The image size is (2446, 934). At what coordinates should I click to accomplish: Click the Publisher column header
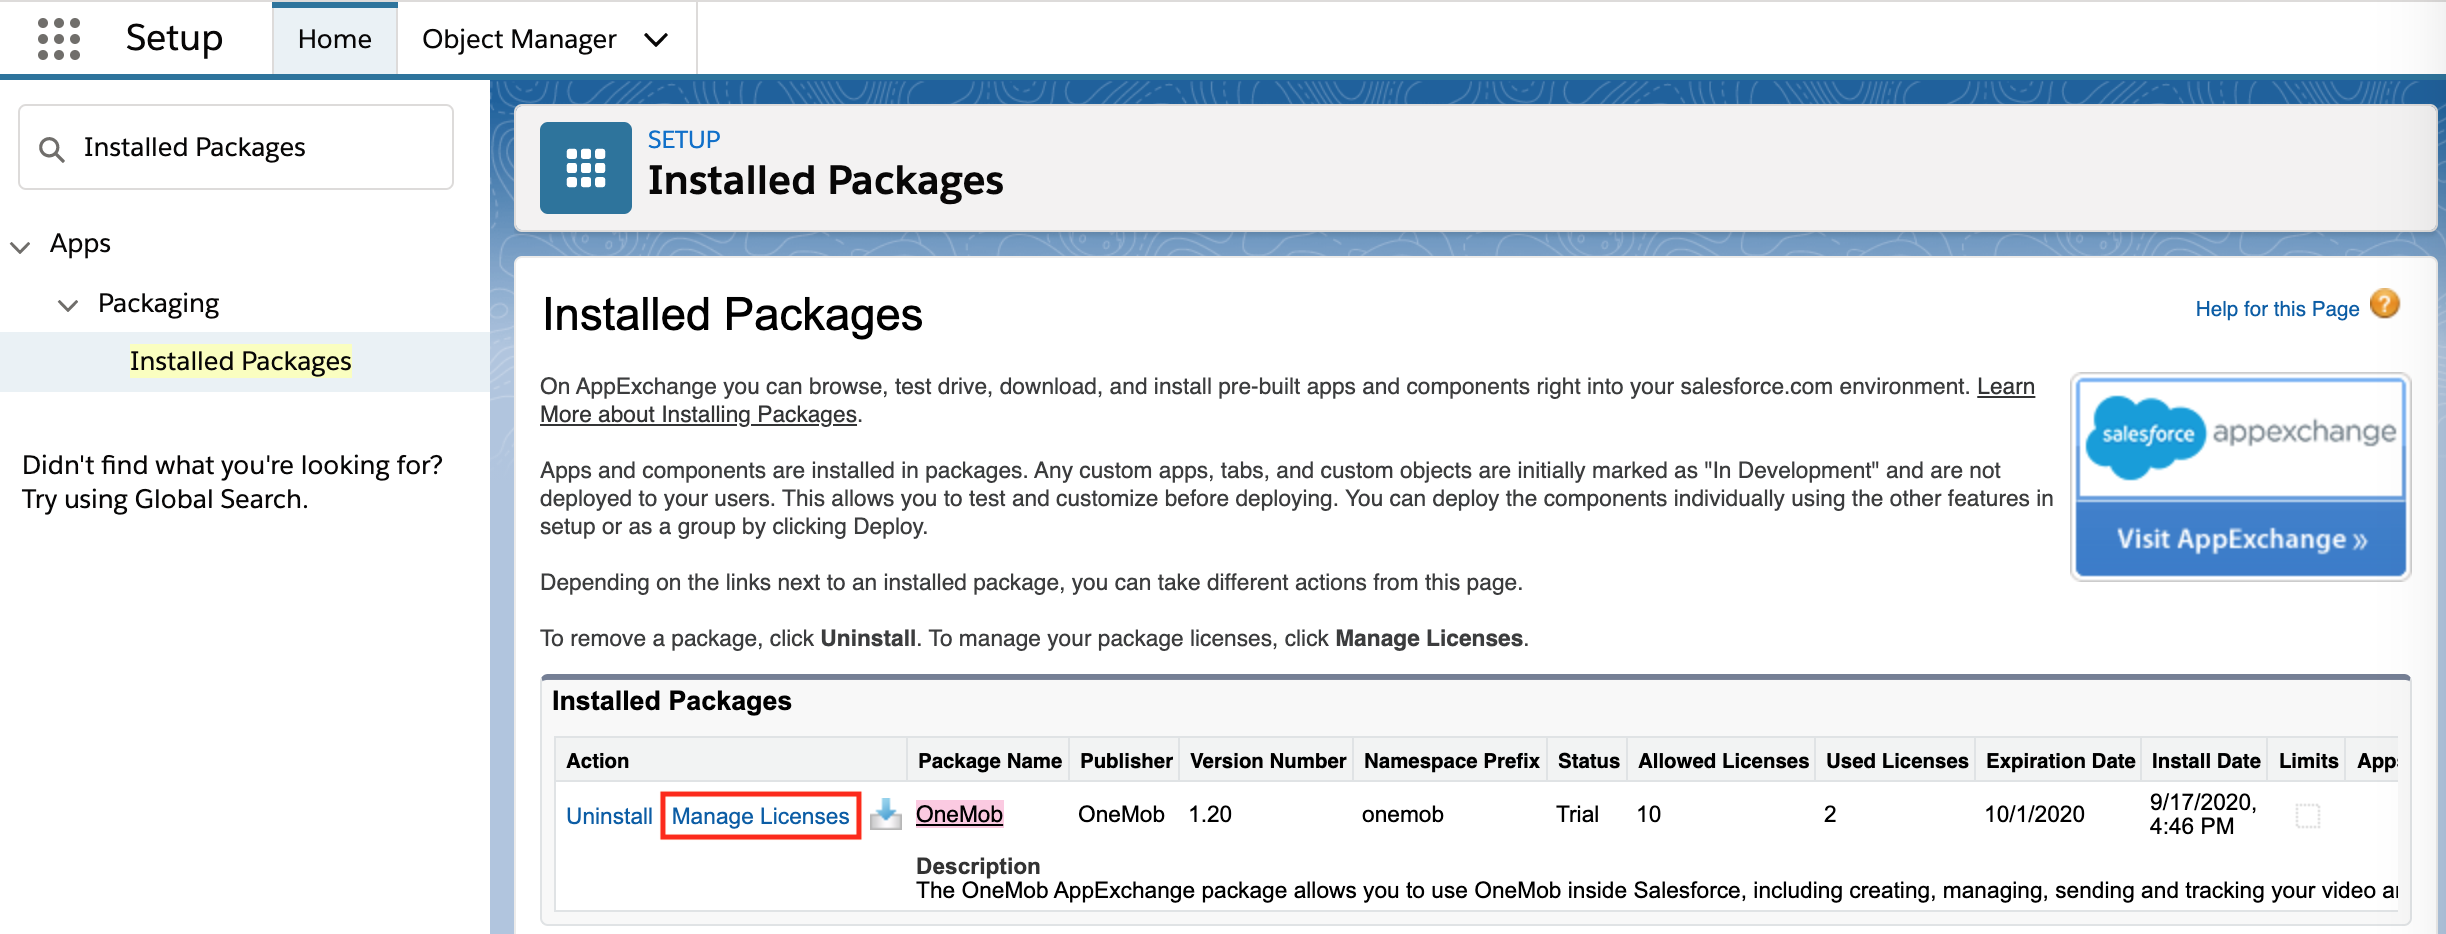pyautogui.click(x=1125, y=761)
